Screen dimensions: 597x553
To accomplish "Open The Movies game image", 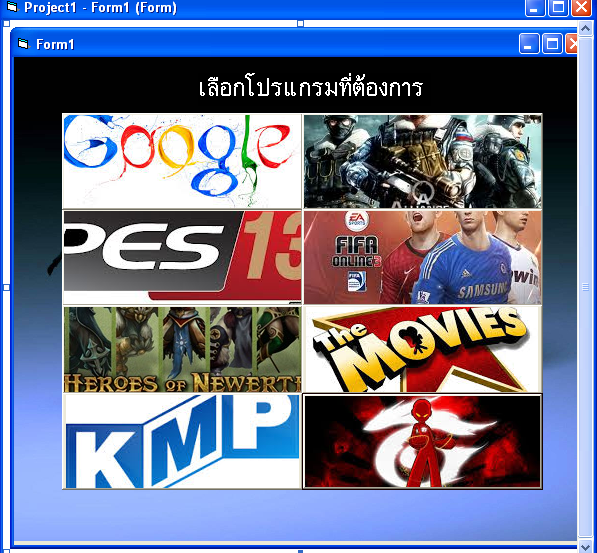I will pyautogui.click(x=423, y=349).
